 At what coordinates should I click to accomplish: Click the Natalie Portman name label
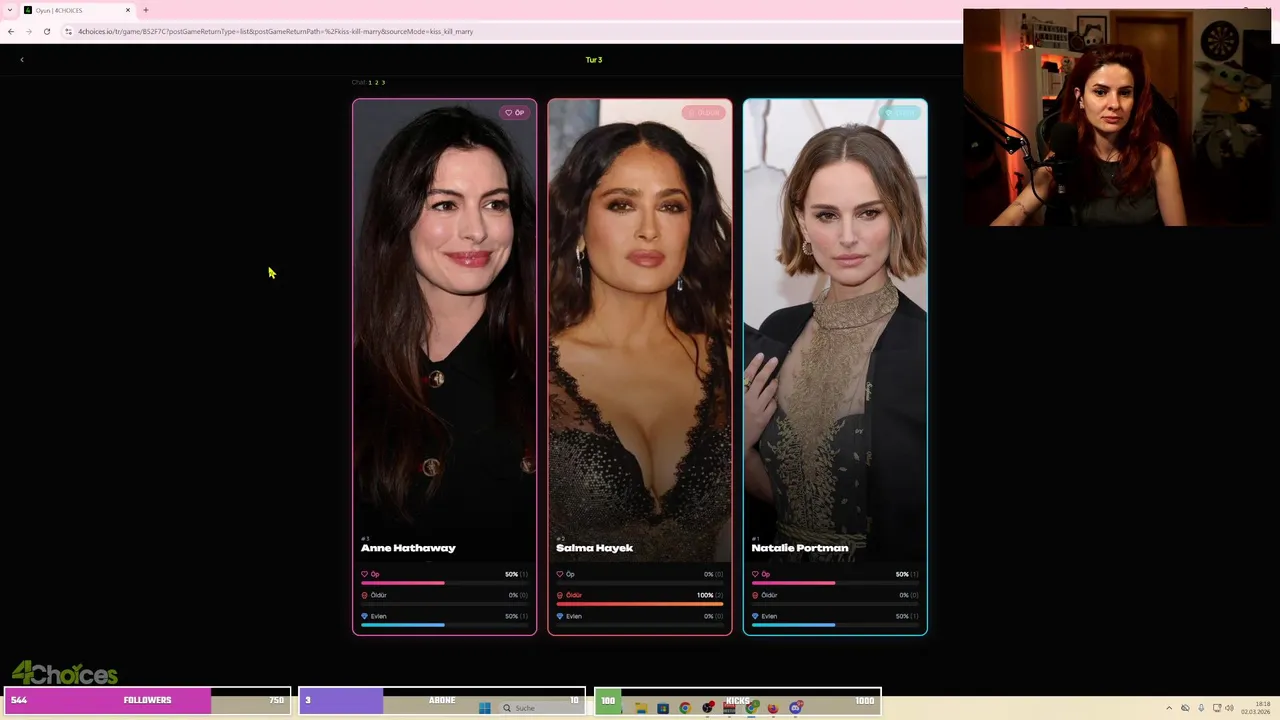pyautogui.click(x=800, y=548)
